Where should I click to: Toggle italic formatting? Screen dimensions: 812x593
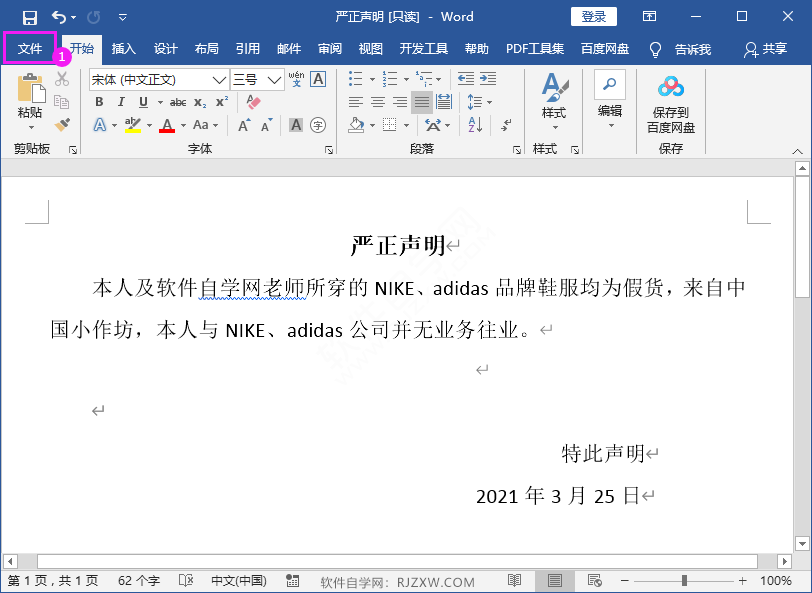tap(121, 102)
